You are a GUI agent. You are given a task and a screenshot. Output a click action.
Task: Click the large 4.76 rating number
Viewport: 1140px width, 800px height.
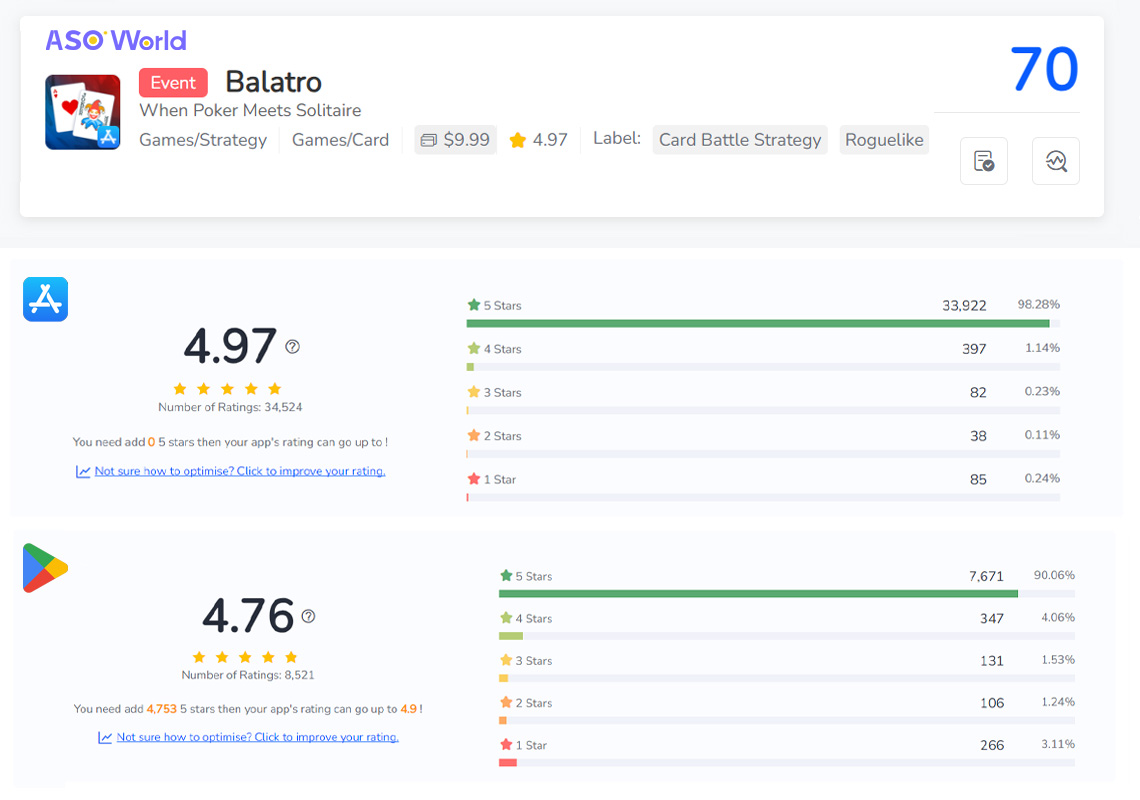point(248,616)
